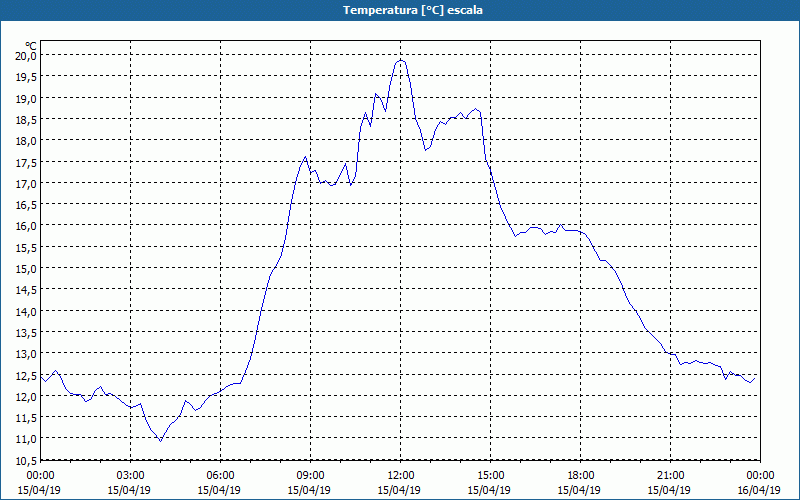Click the 20,0 y-axis label
Viewport: 800px width, 500px height.
(x=27, y=56)
